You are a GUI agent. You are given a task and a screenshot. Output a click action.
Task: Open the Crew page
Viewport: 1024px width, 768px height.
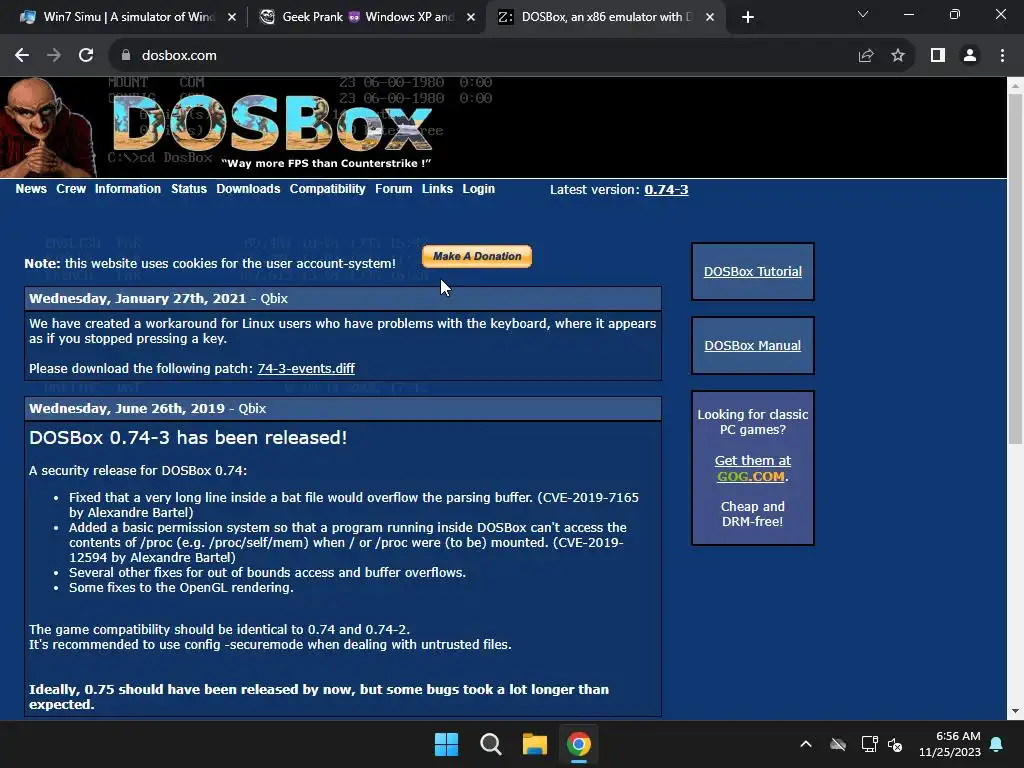(x=71, y=189)
